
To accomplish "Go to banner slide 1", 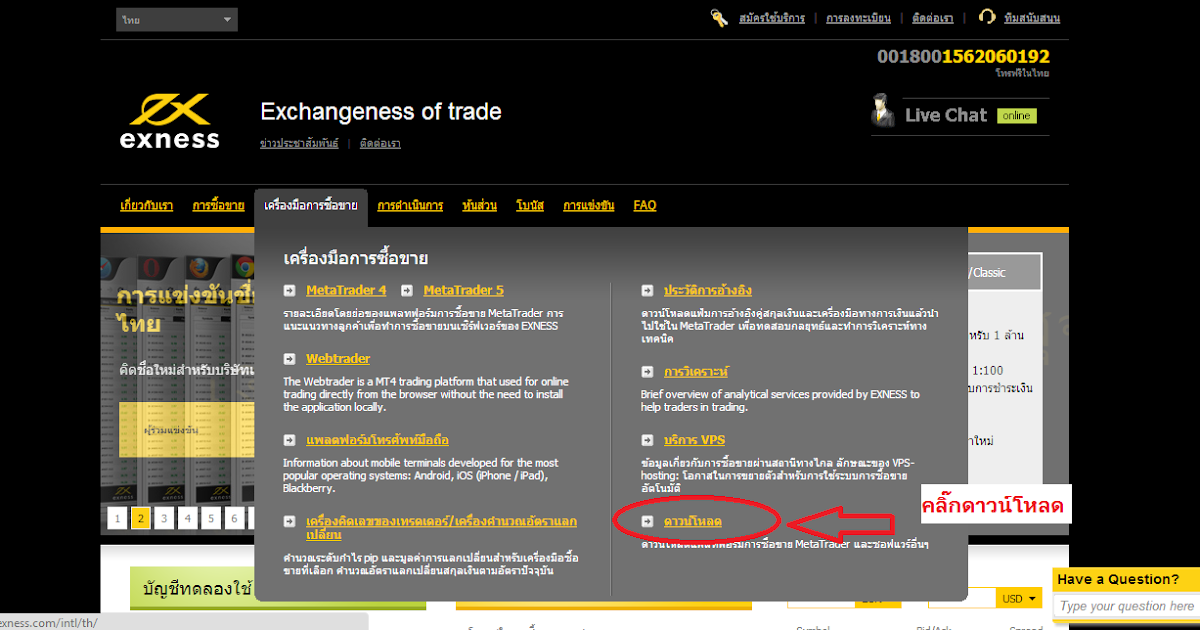I will pos(117,517).
